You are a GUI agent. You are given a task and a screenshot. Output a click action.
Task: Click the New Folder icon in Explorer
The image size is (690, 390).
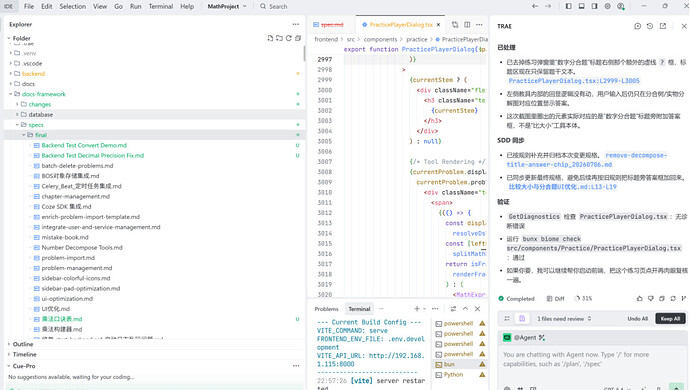point(279,38)
